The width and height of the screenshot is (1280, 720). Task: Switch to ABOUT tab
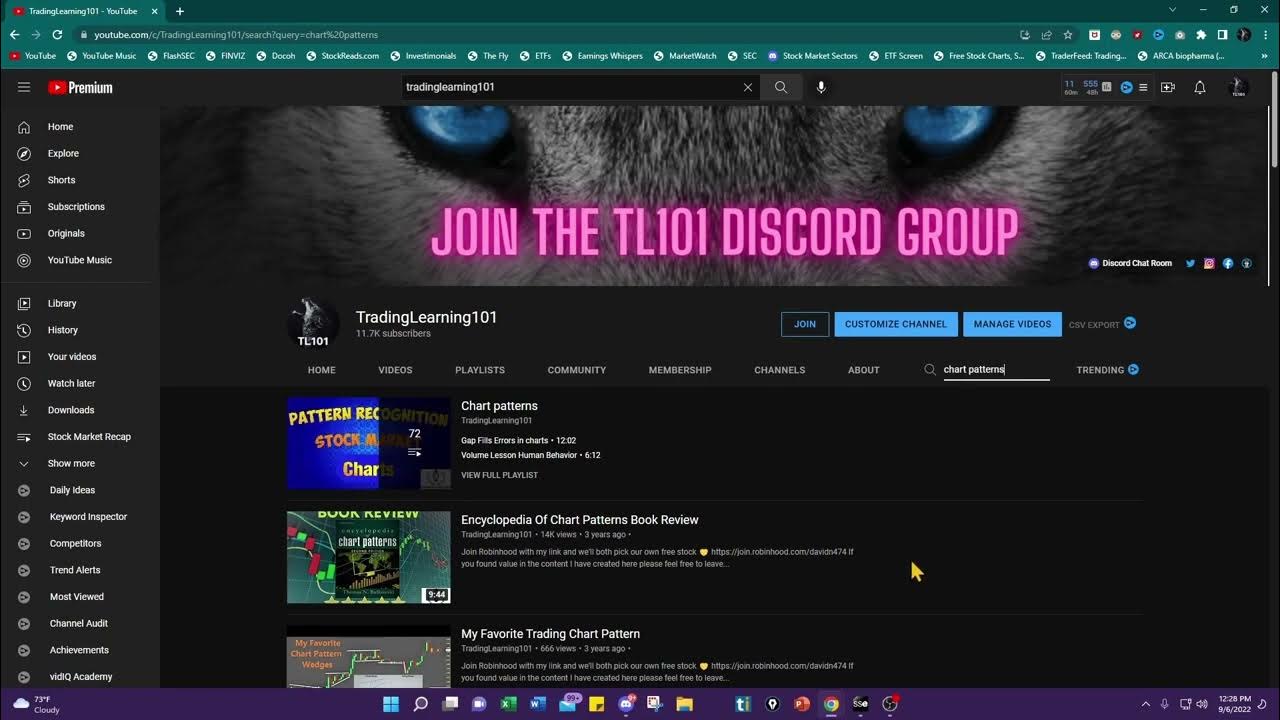[x=864, y=370]
